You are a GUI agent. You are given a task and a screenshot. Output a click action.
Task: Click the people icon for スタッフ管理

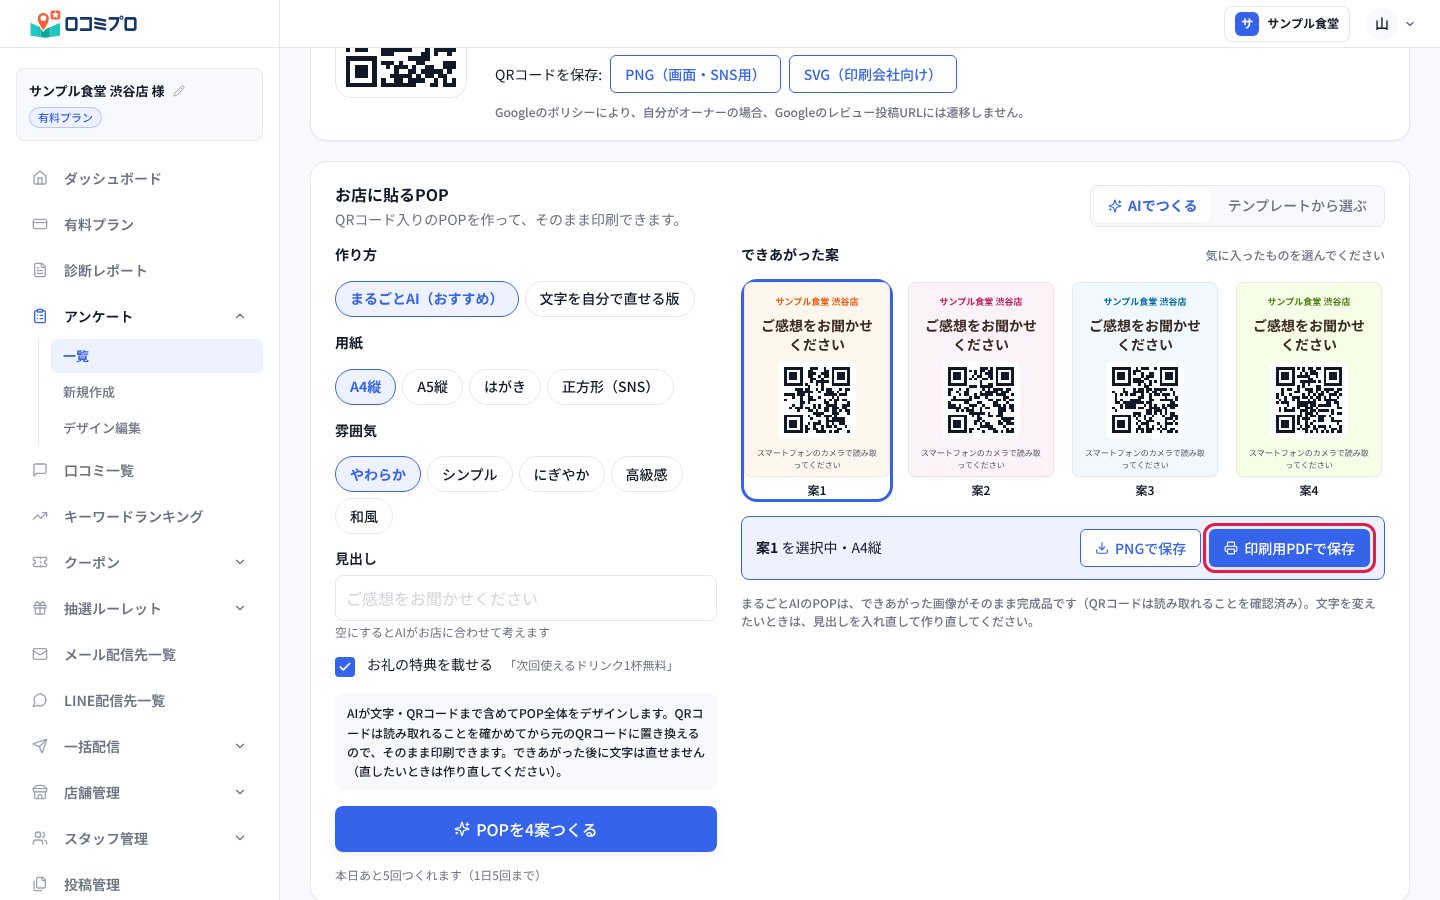(40, 838)
